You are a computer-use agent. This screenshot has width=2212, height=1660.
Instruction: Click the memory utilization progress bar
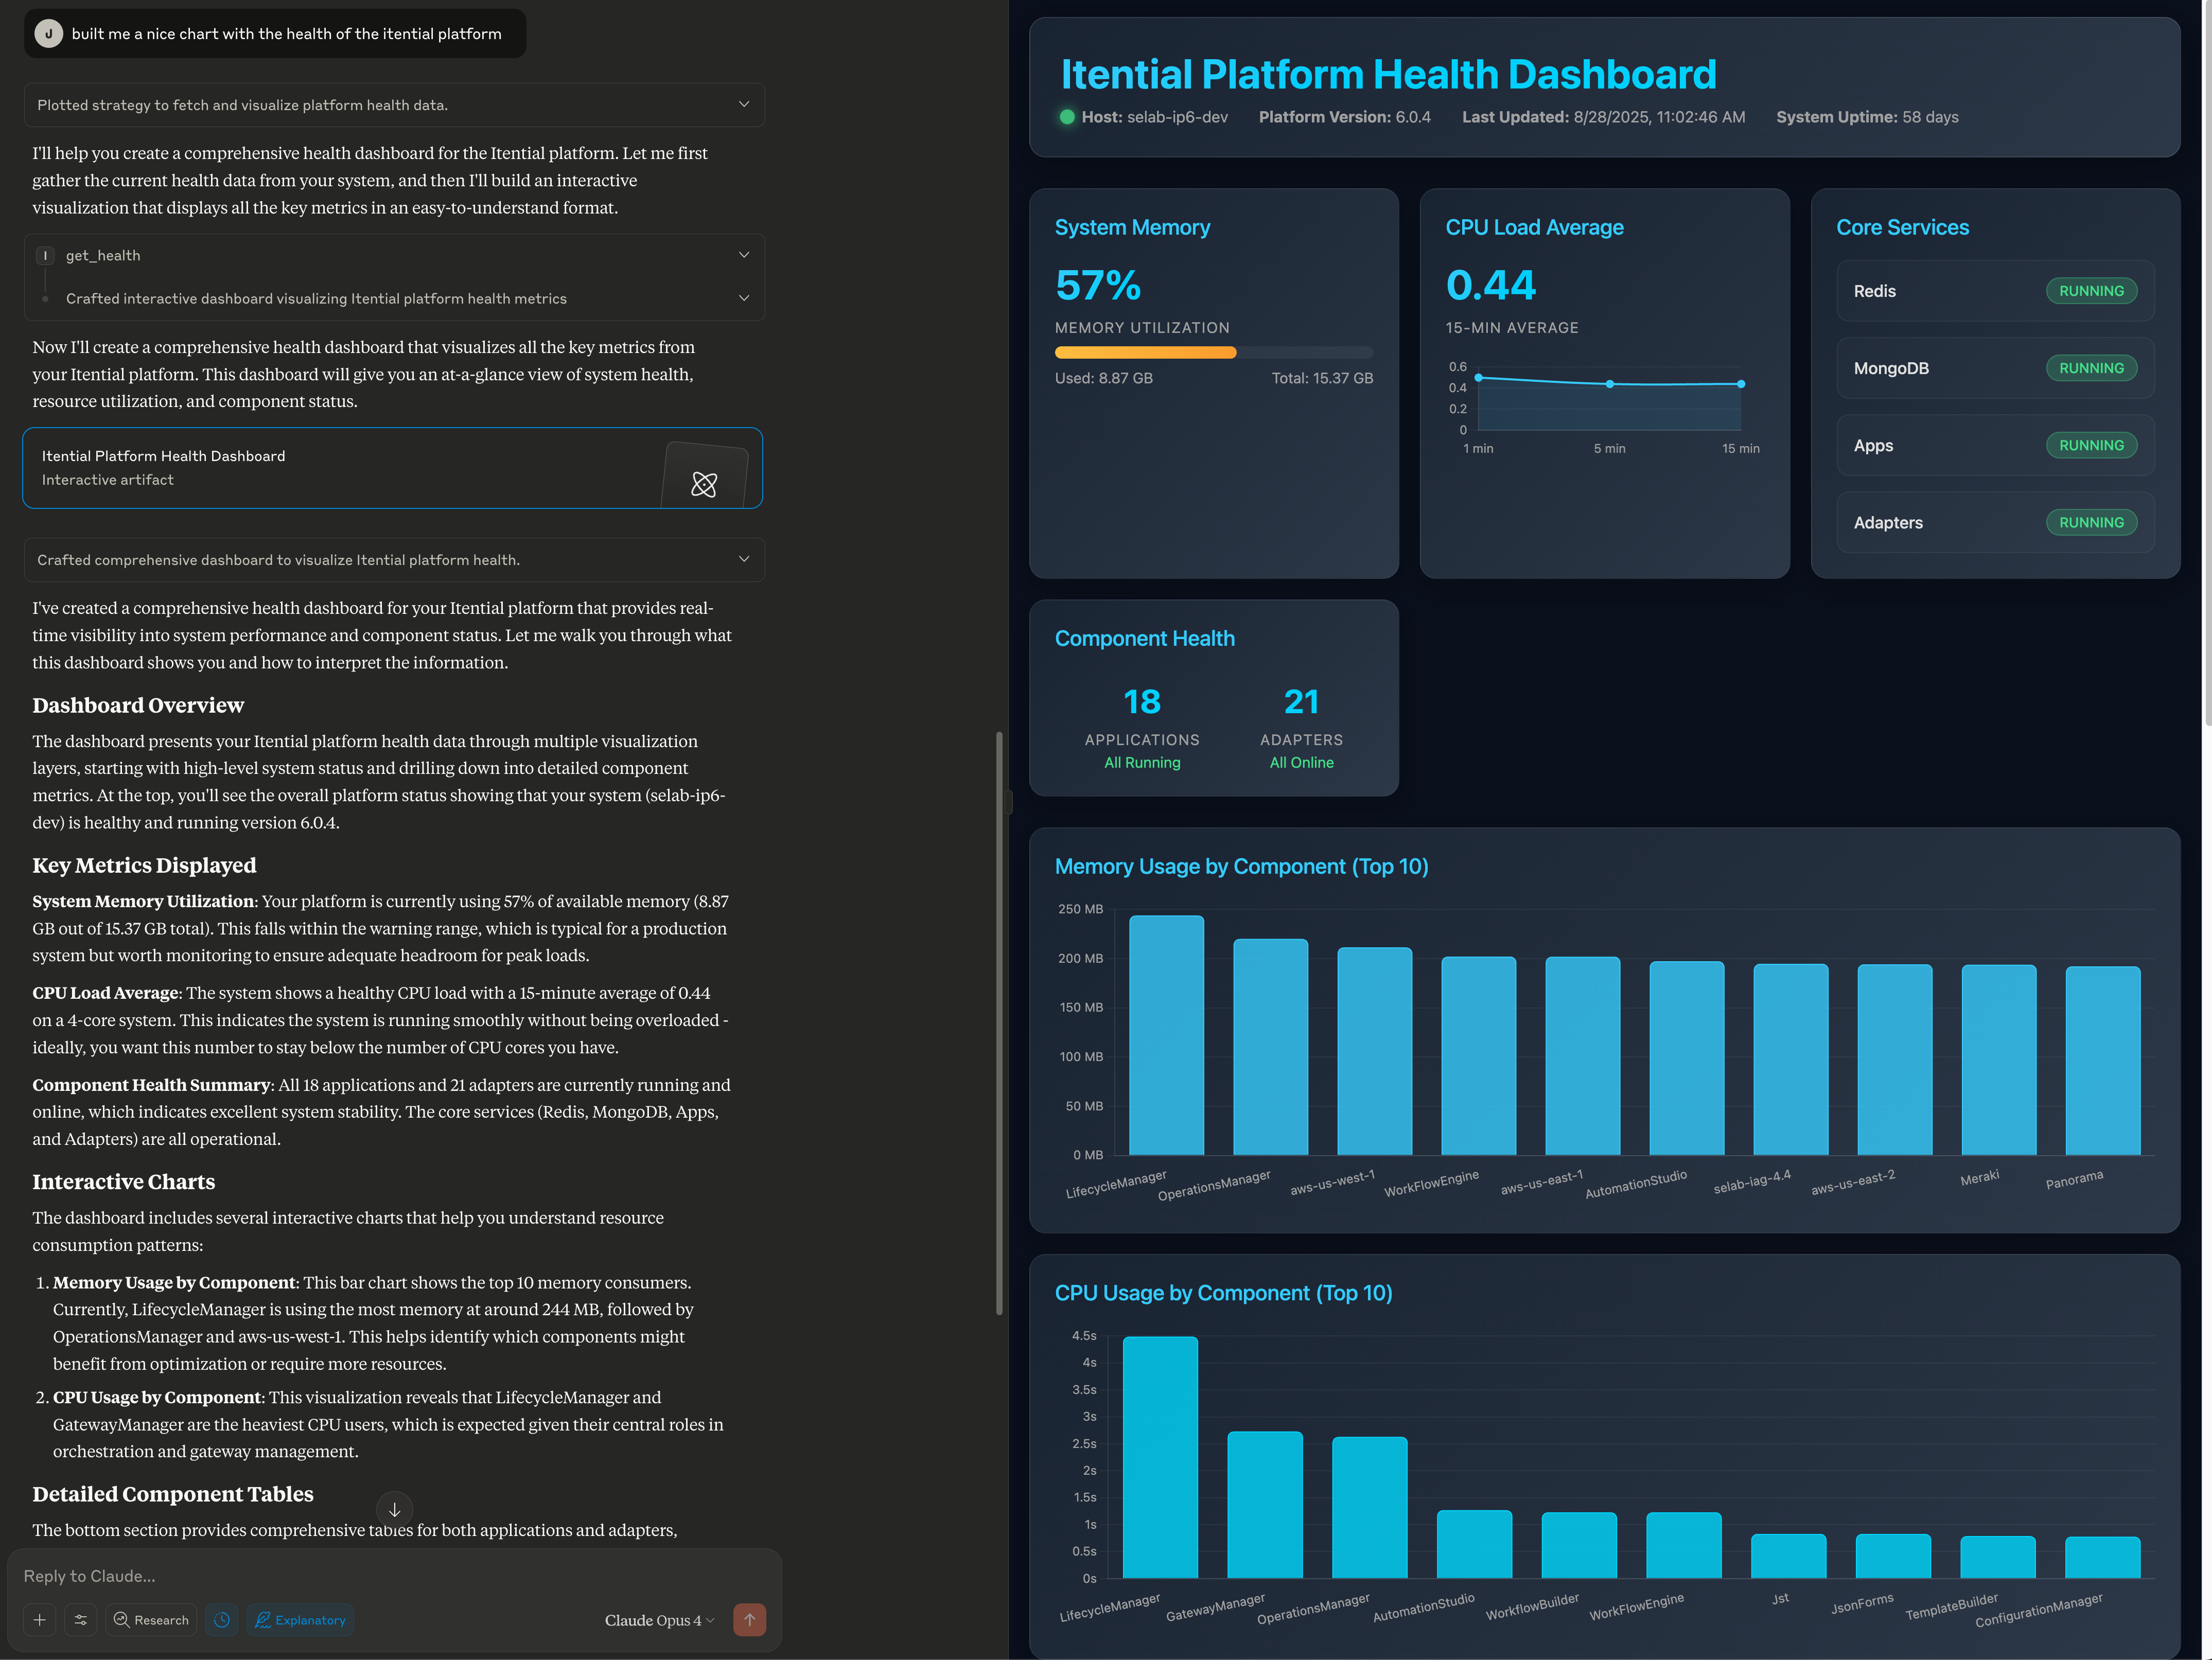click(1213, 353)
